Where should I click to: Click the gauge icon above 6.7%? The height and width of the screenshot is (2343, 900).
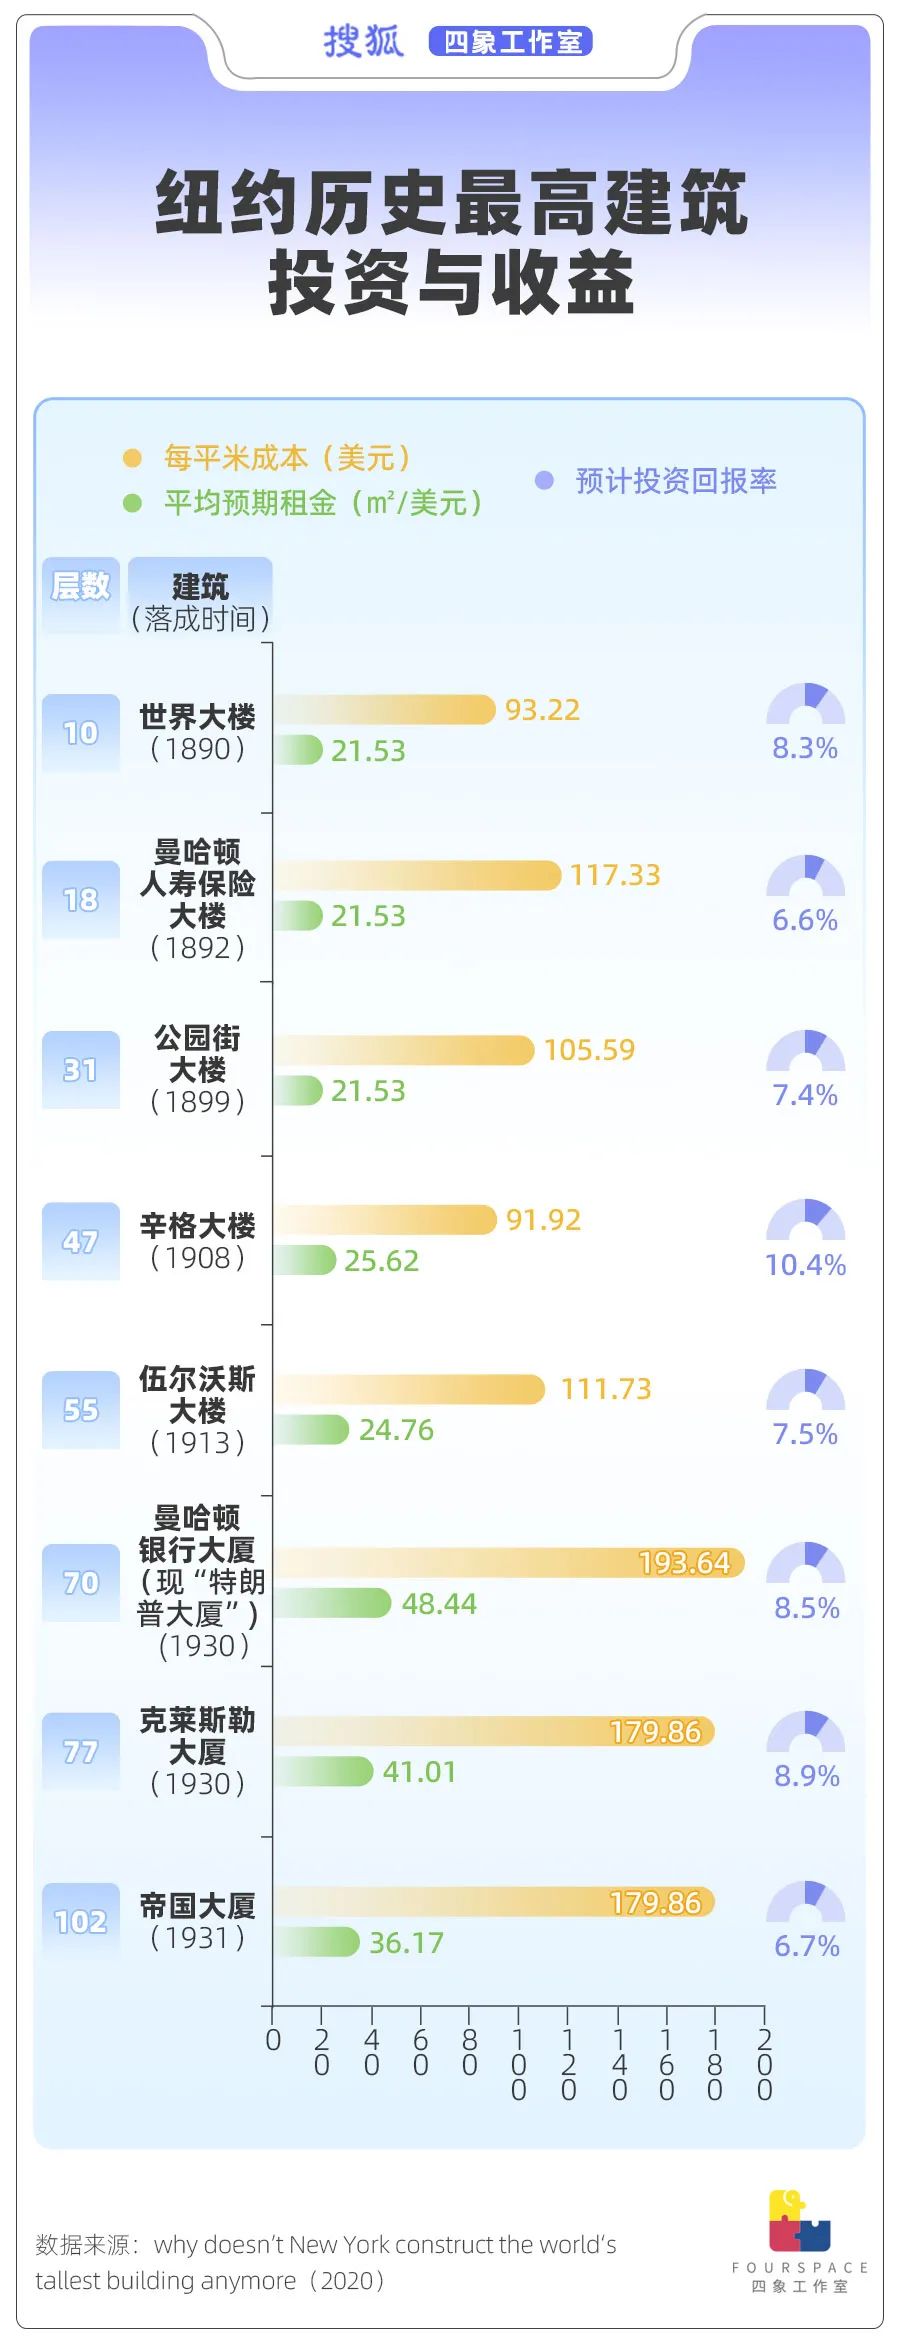coord(805,1903)
